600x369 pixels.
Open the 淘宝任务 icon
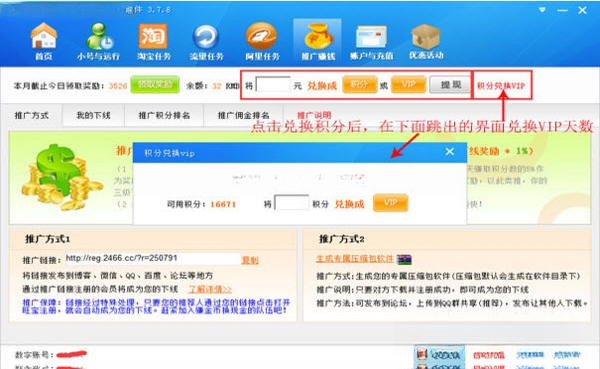(153, 41)
